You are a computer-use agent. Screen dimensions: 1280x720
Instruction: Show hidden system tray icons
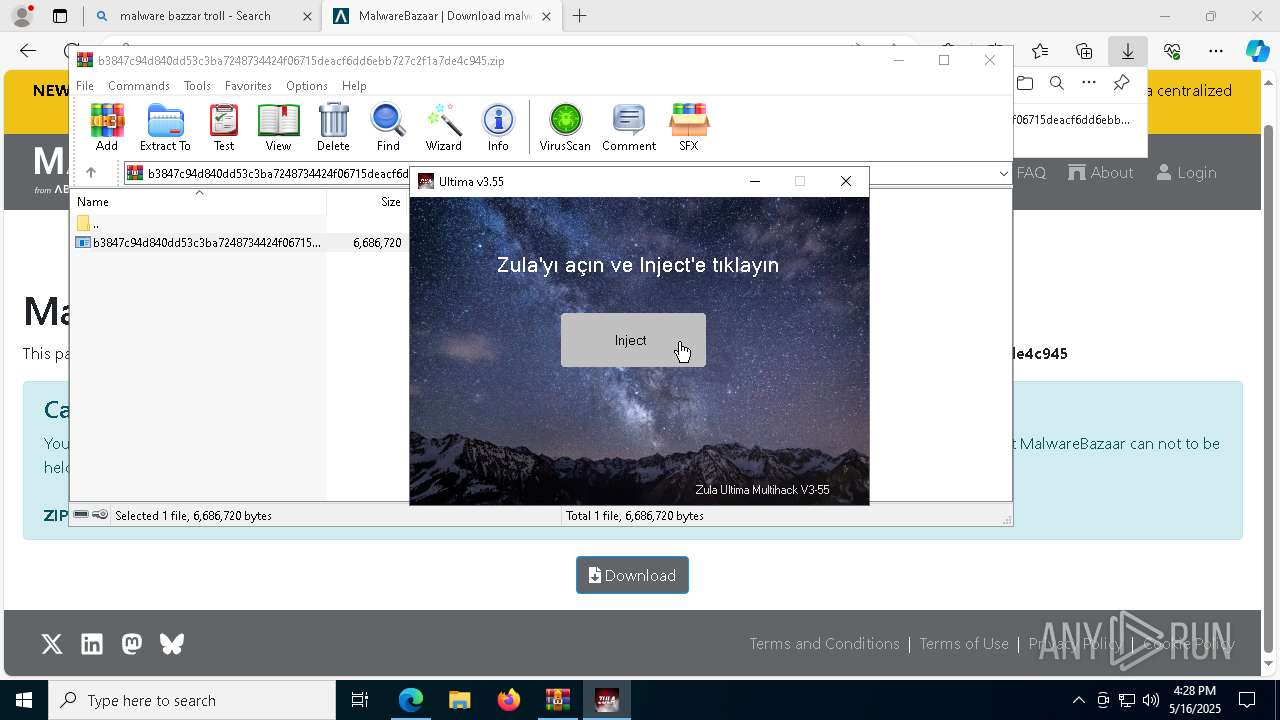click(1078, 700)
